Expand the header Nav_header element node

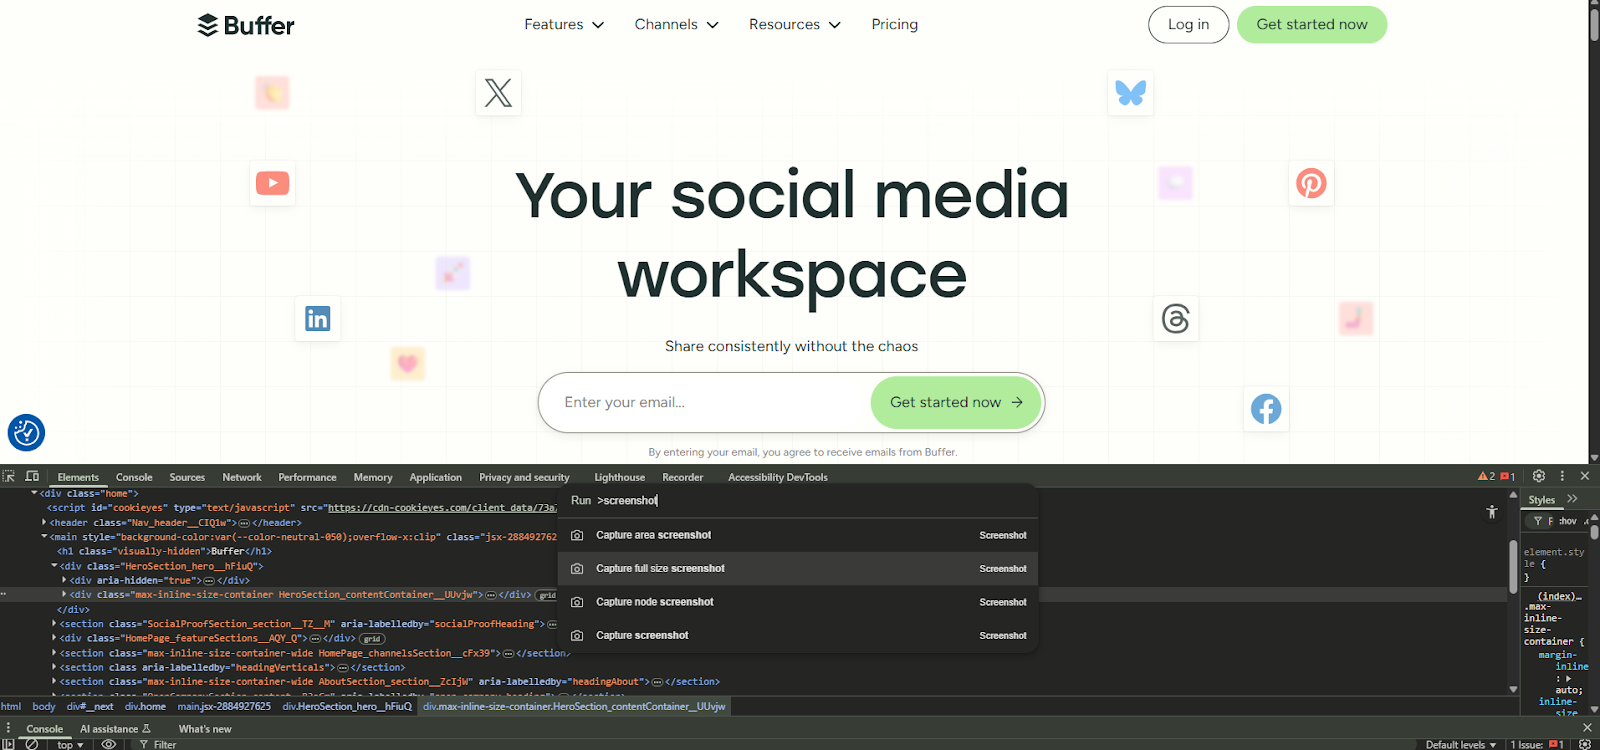tap(44, 522)
